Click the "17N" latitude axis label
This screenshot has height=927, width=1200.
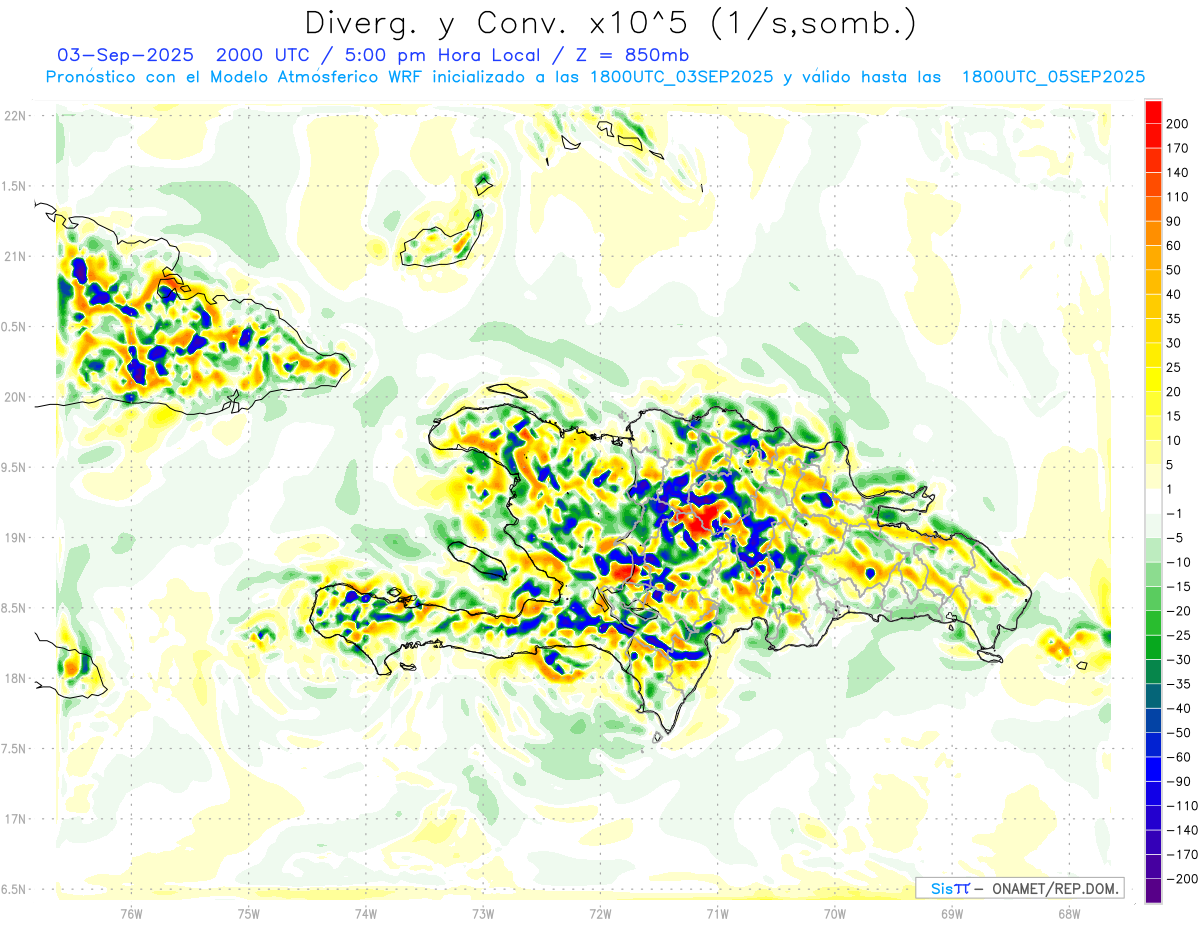coord(17,819)
